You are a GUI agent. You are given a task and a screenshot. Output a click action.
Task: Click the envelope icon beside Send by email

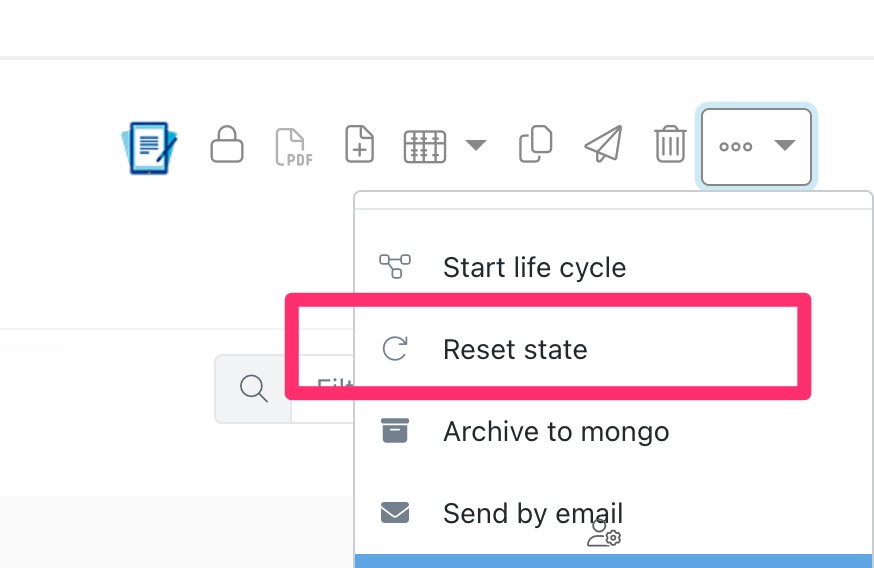tap(395, 514)
